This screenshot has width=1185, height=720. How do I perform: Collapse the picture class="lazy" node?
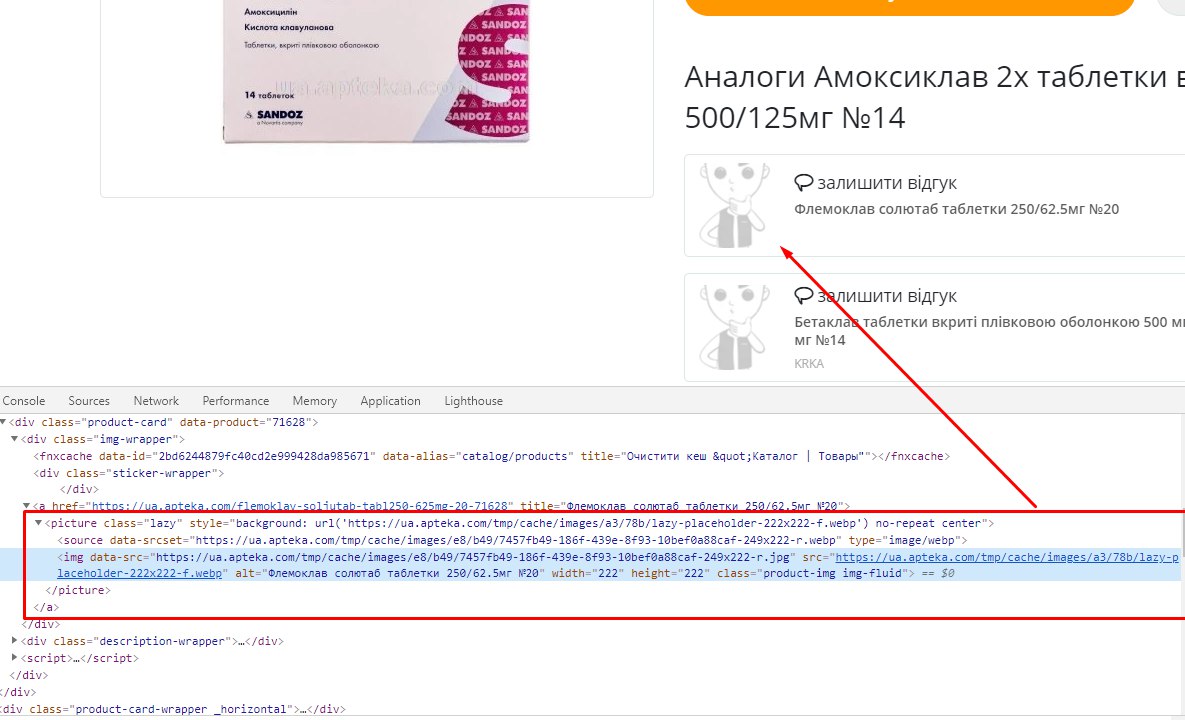[39, 523]
